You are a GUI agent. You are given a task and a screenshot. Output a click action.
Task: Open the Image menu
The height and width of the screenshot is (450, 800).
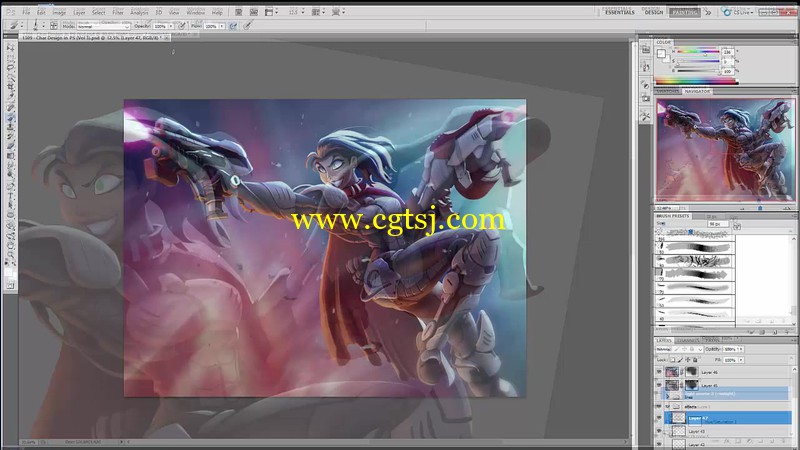(59, 12)
